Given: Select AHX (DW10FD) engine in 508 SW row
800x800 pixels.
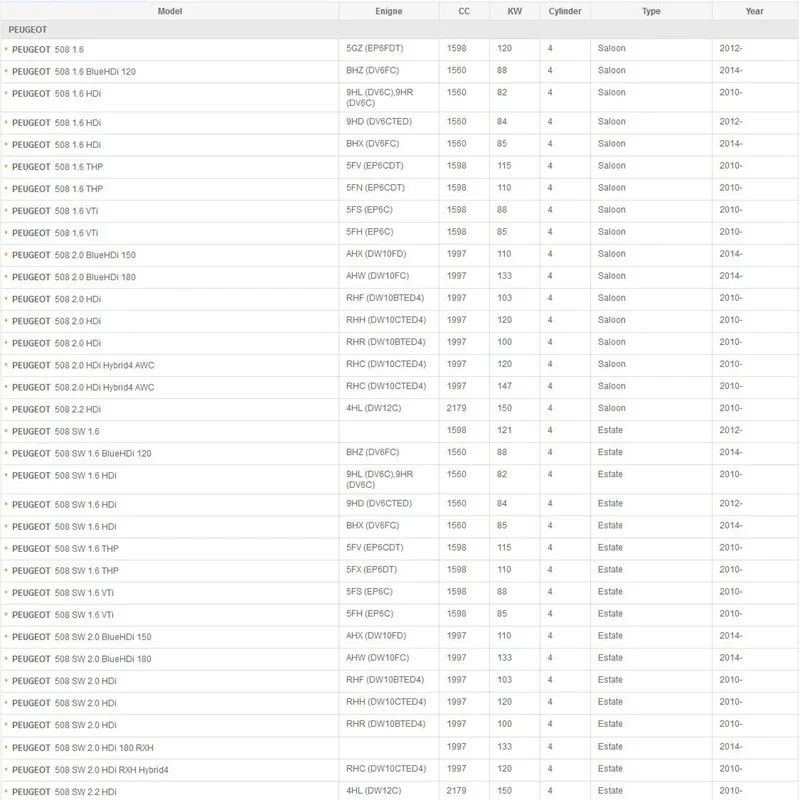Looking at the screenshot, I should click(x=376, y=636).
